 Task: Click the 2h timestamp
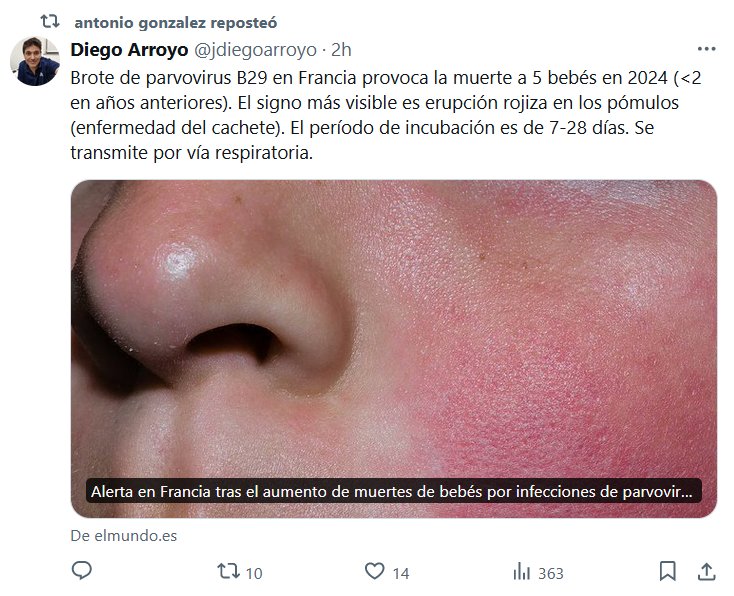pos(341,50)
